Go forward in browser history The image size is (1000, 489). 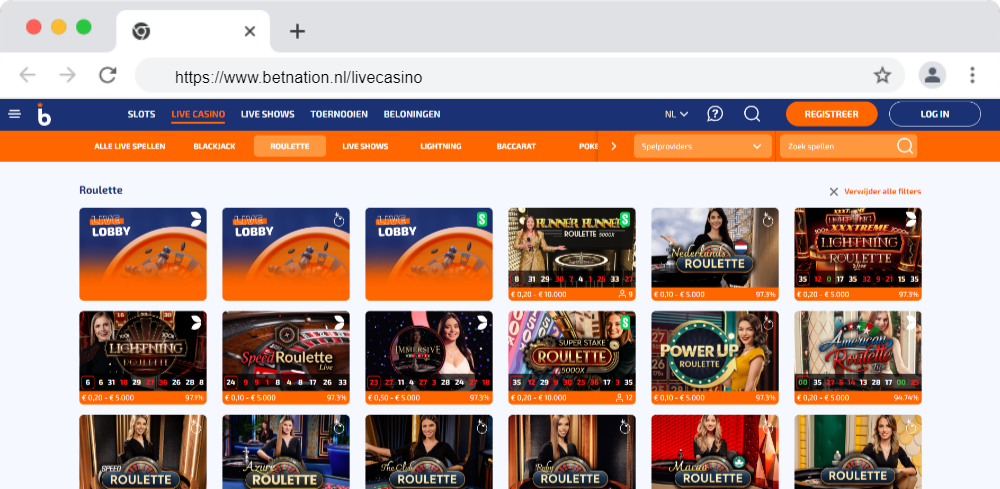[x=68, y=75]
